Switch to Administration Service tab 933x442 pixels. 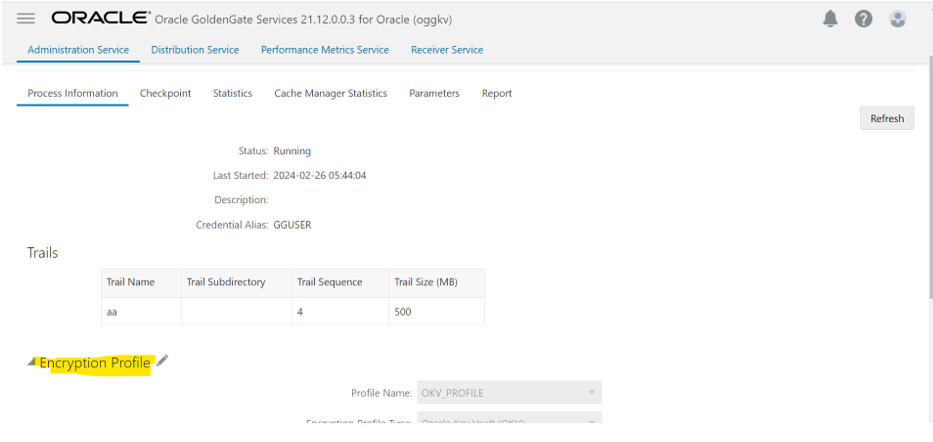point(78,50)
